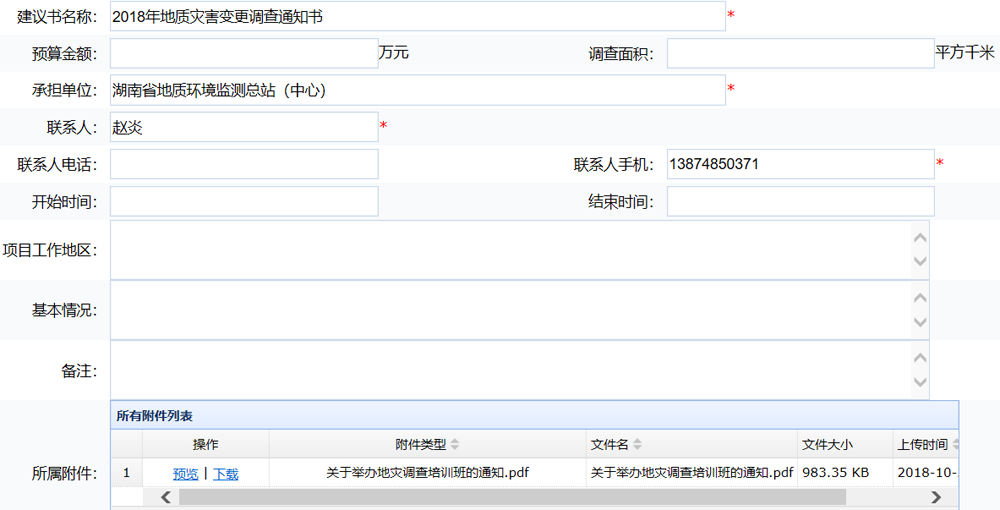The width and height of the screenshot is (1000, 510).
Task: Select the 开始时间 date field
Action: [x=244, y=202]
